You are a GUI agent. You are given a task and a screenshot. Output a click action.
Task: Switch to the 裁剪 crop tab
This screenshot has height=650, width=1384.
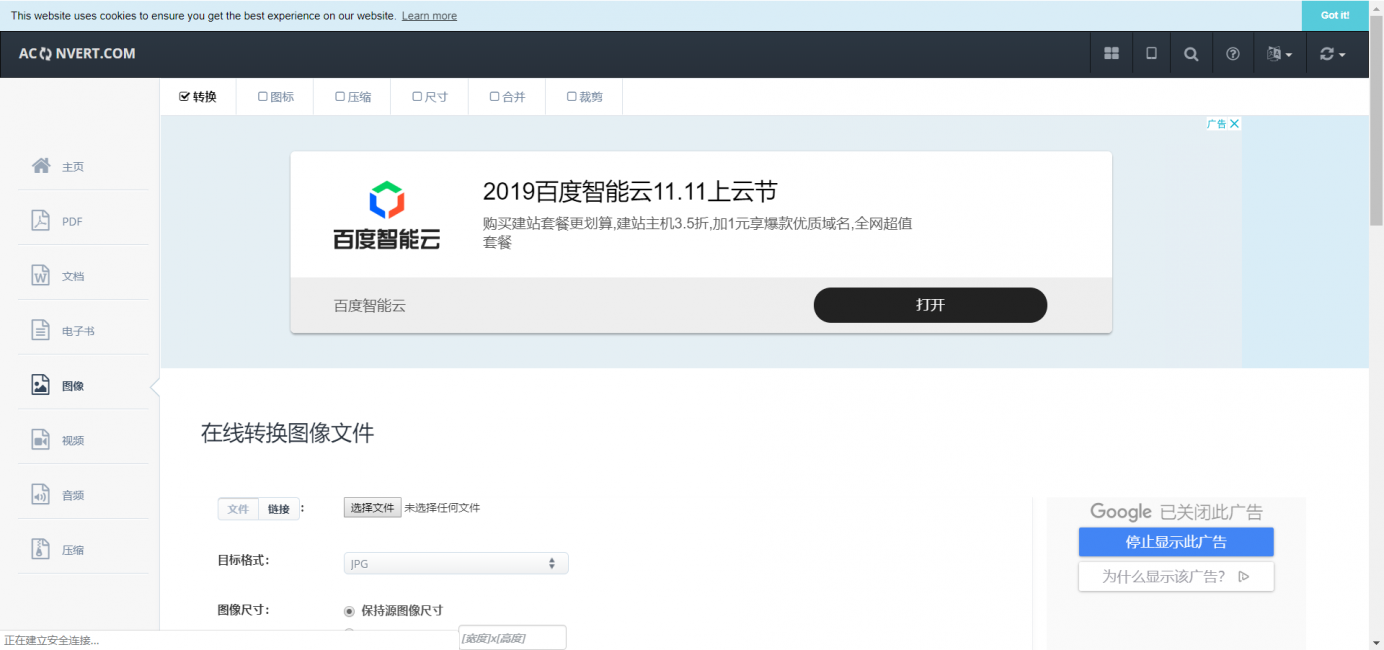(x=584, y=97)
